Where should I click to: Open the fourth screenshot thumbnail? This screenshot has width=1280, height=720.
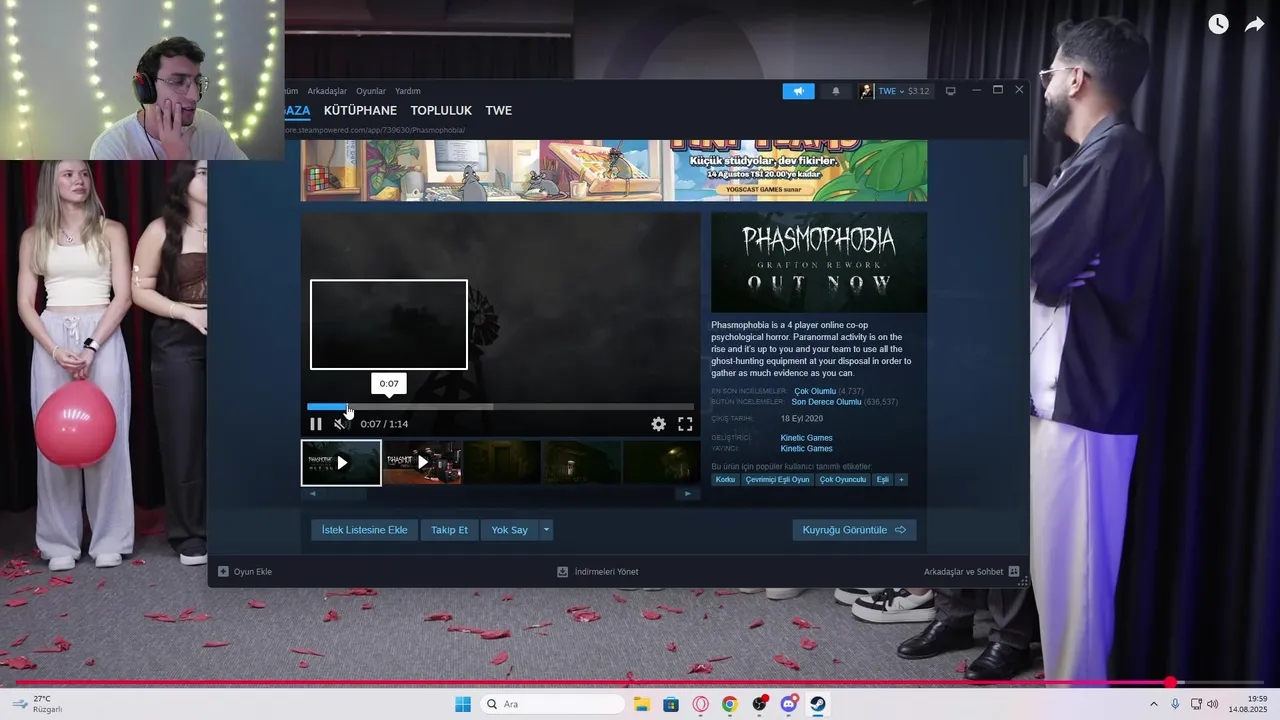click(582, 463)
